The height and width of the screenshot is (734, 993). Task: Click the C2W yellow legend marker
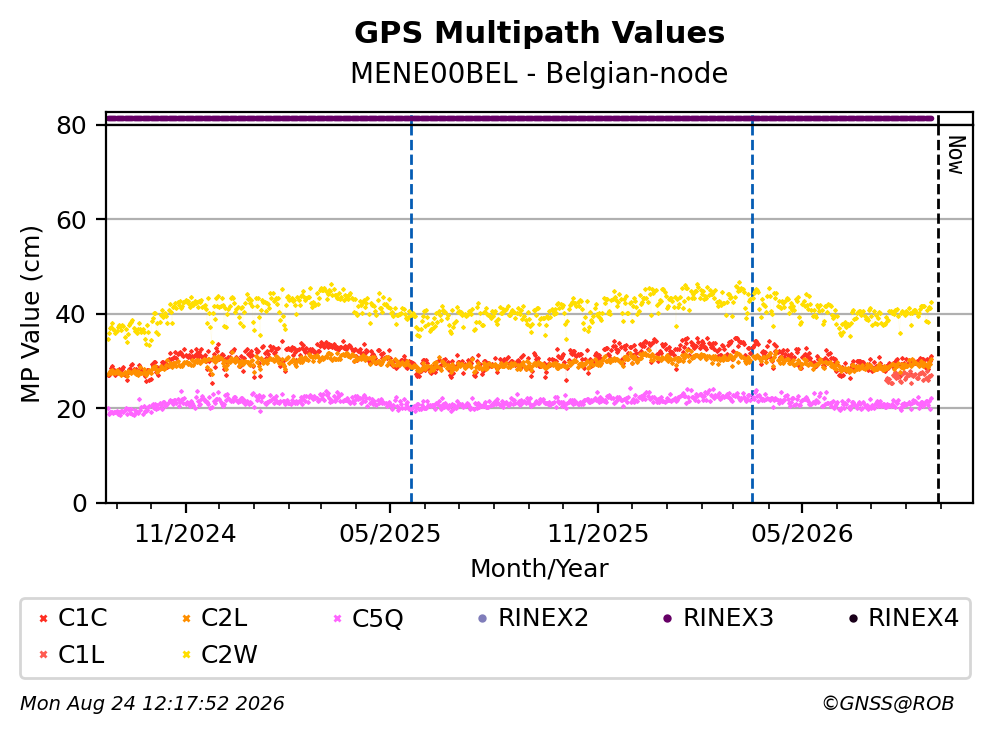click(186, 655)
